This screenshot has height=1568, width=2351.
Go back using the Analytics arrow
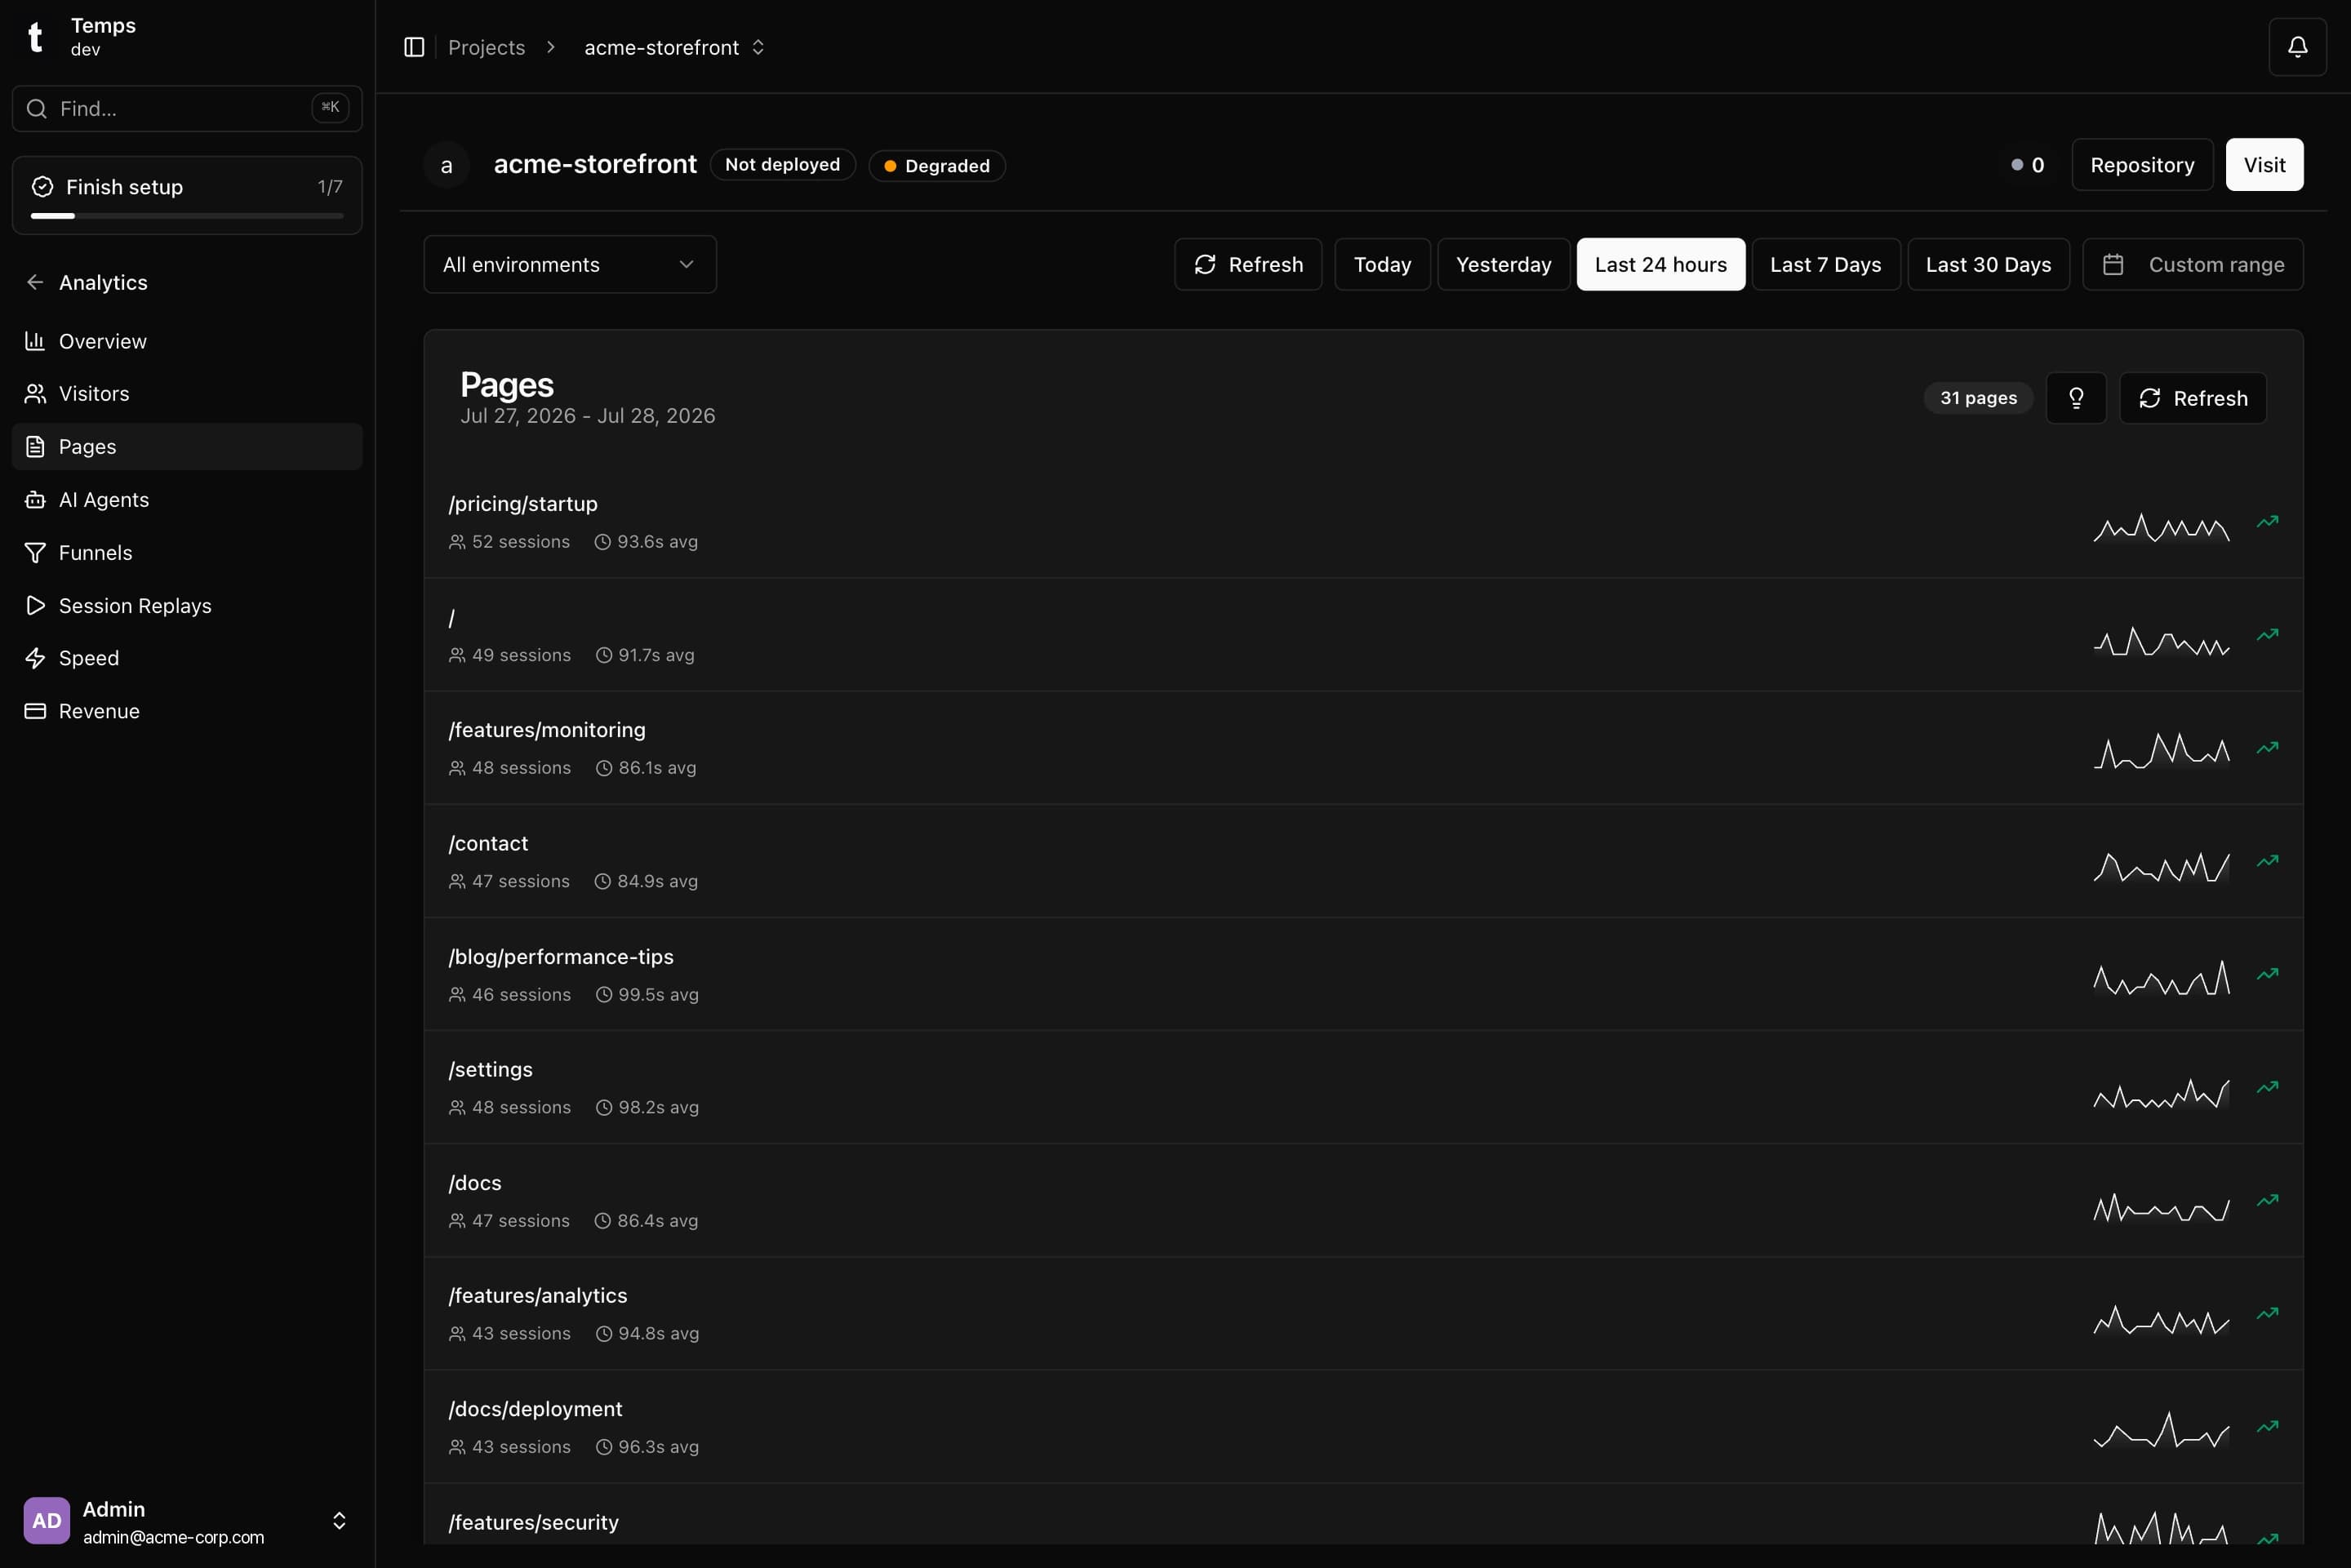tap(35, 282)
